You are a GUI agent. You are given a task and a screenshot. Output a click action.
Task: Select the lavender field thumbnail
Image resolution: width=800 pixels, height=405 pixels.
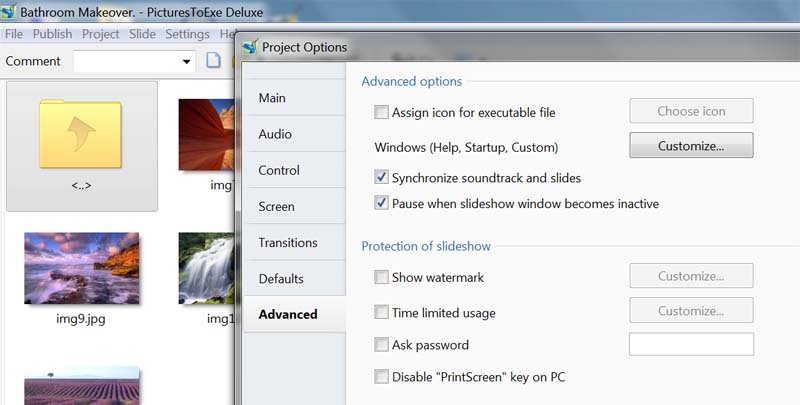click(x=82, y=386)
